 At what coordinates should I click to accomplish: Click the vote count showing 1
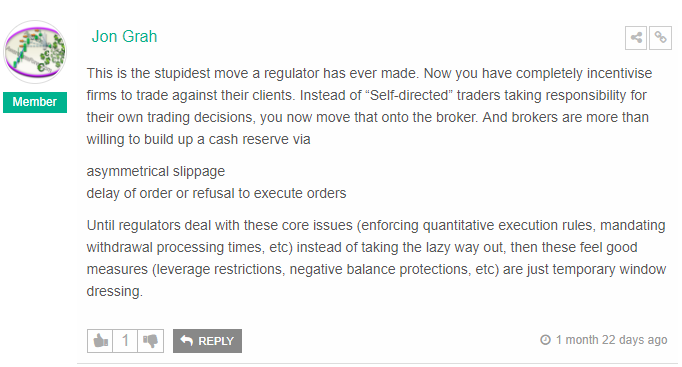tap(125, 340)
